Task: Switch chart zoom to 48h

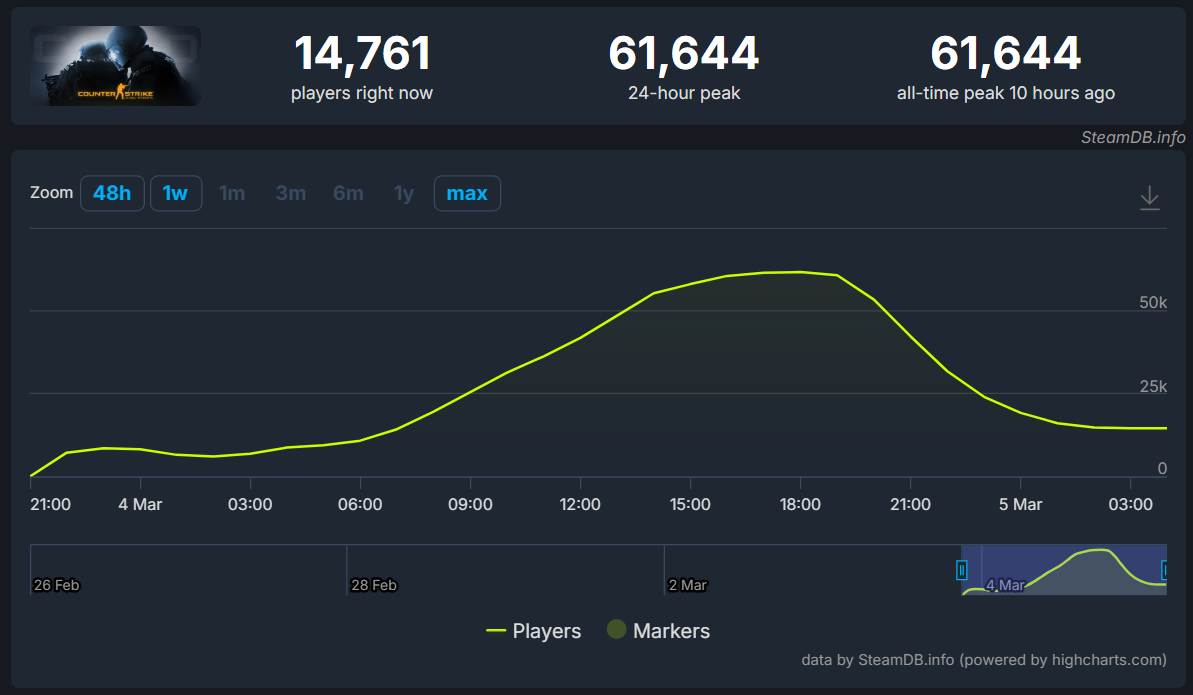Action: 112,193
